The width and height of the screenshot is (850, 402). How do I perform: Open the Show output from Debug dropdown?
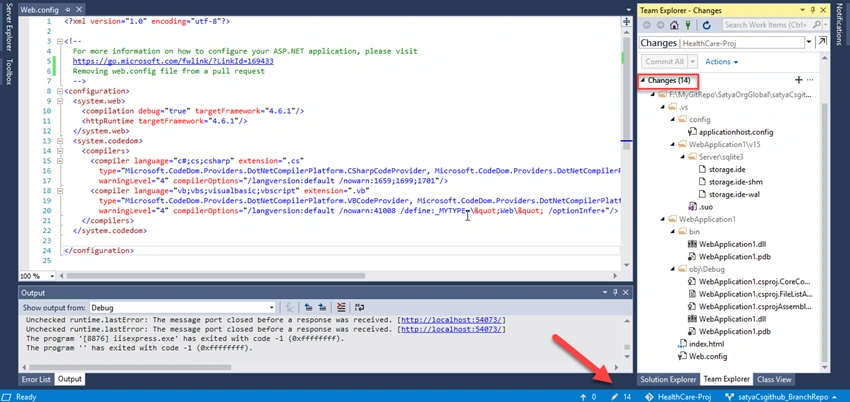[271, 308]
